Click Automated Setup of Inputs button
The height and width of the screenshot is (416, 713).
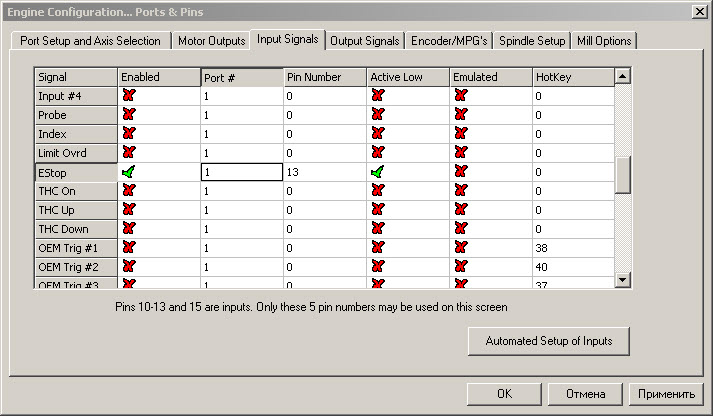(549, 341)
